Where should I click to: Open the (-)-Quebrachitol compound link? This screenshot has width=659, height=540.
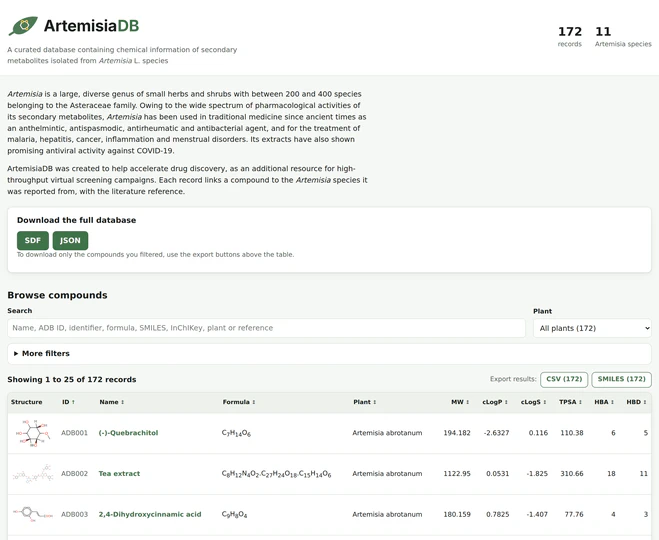(x=128, y=433)
